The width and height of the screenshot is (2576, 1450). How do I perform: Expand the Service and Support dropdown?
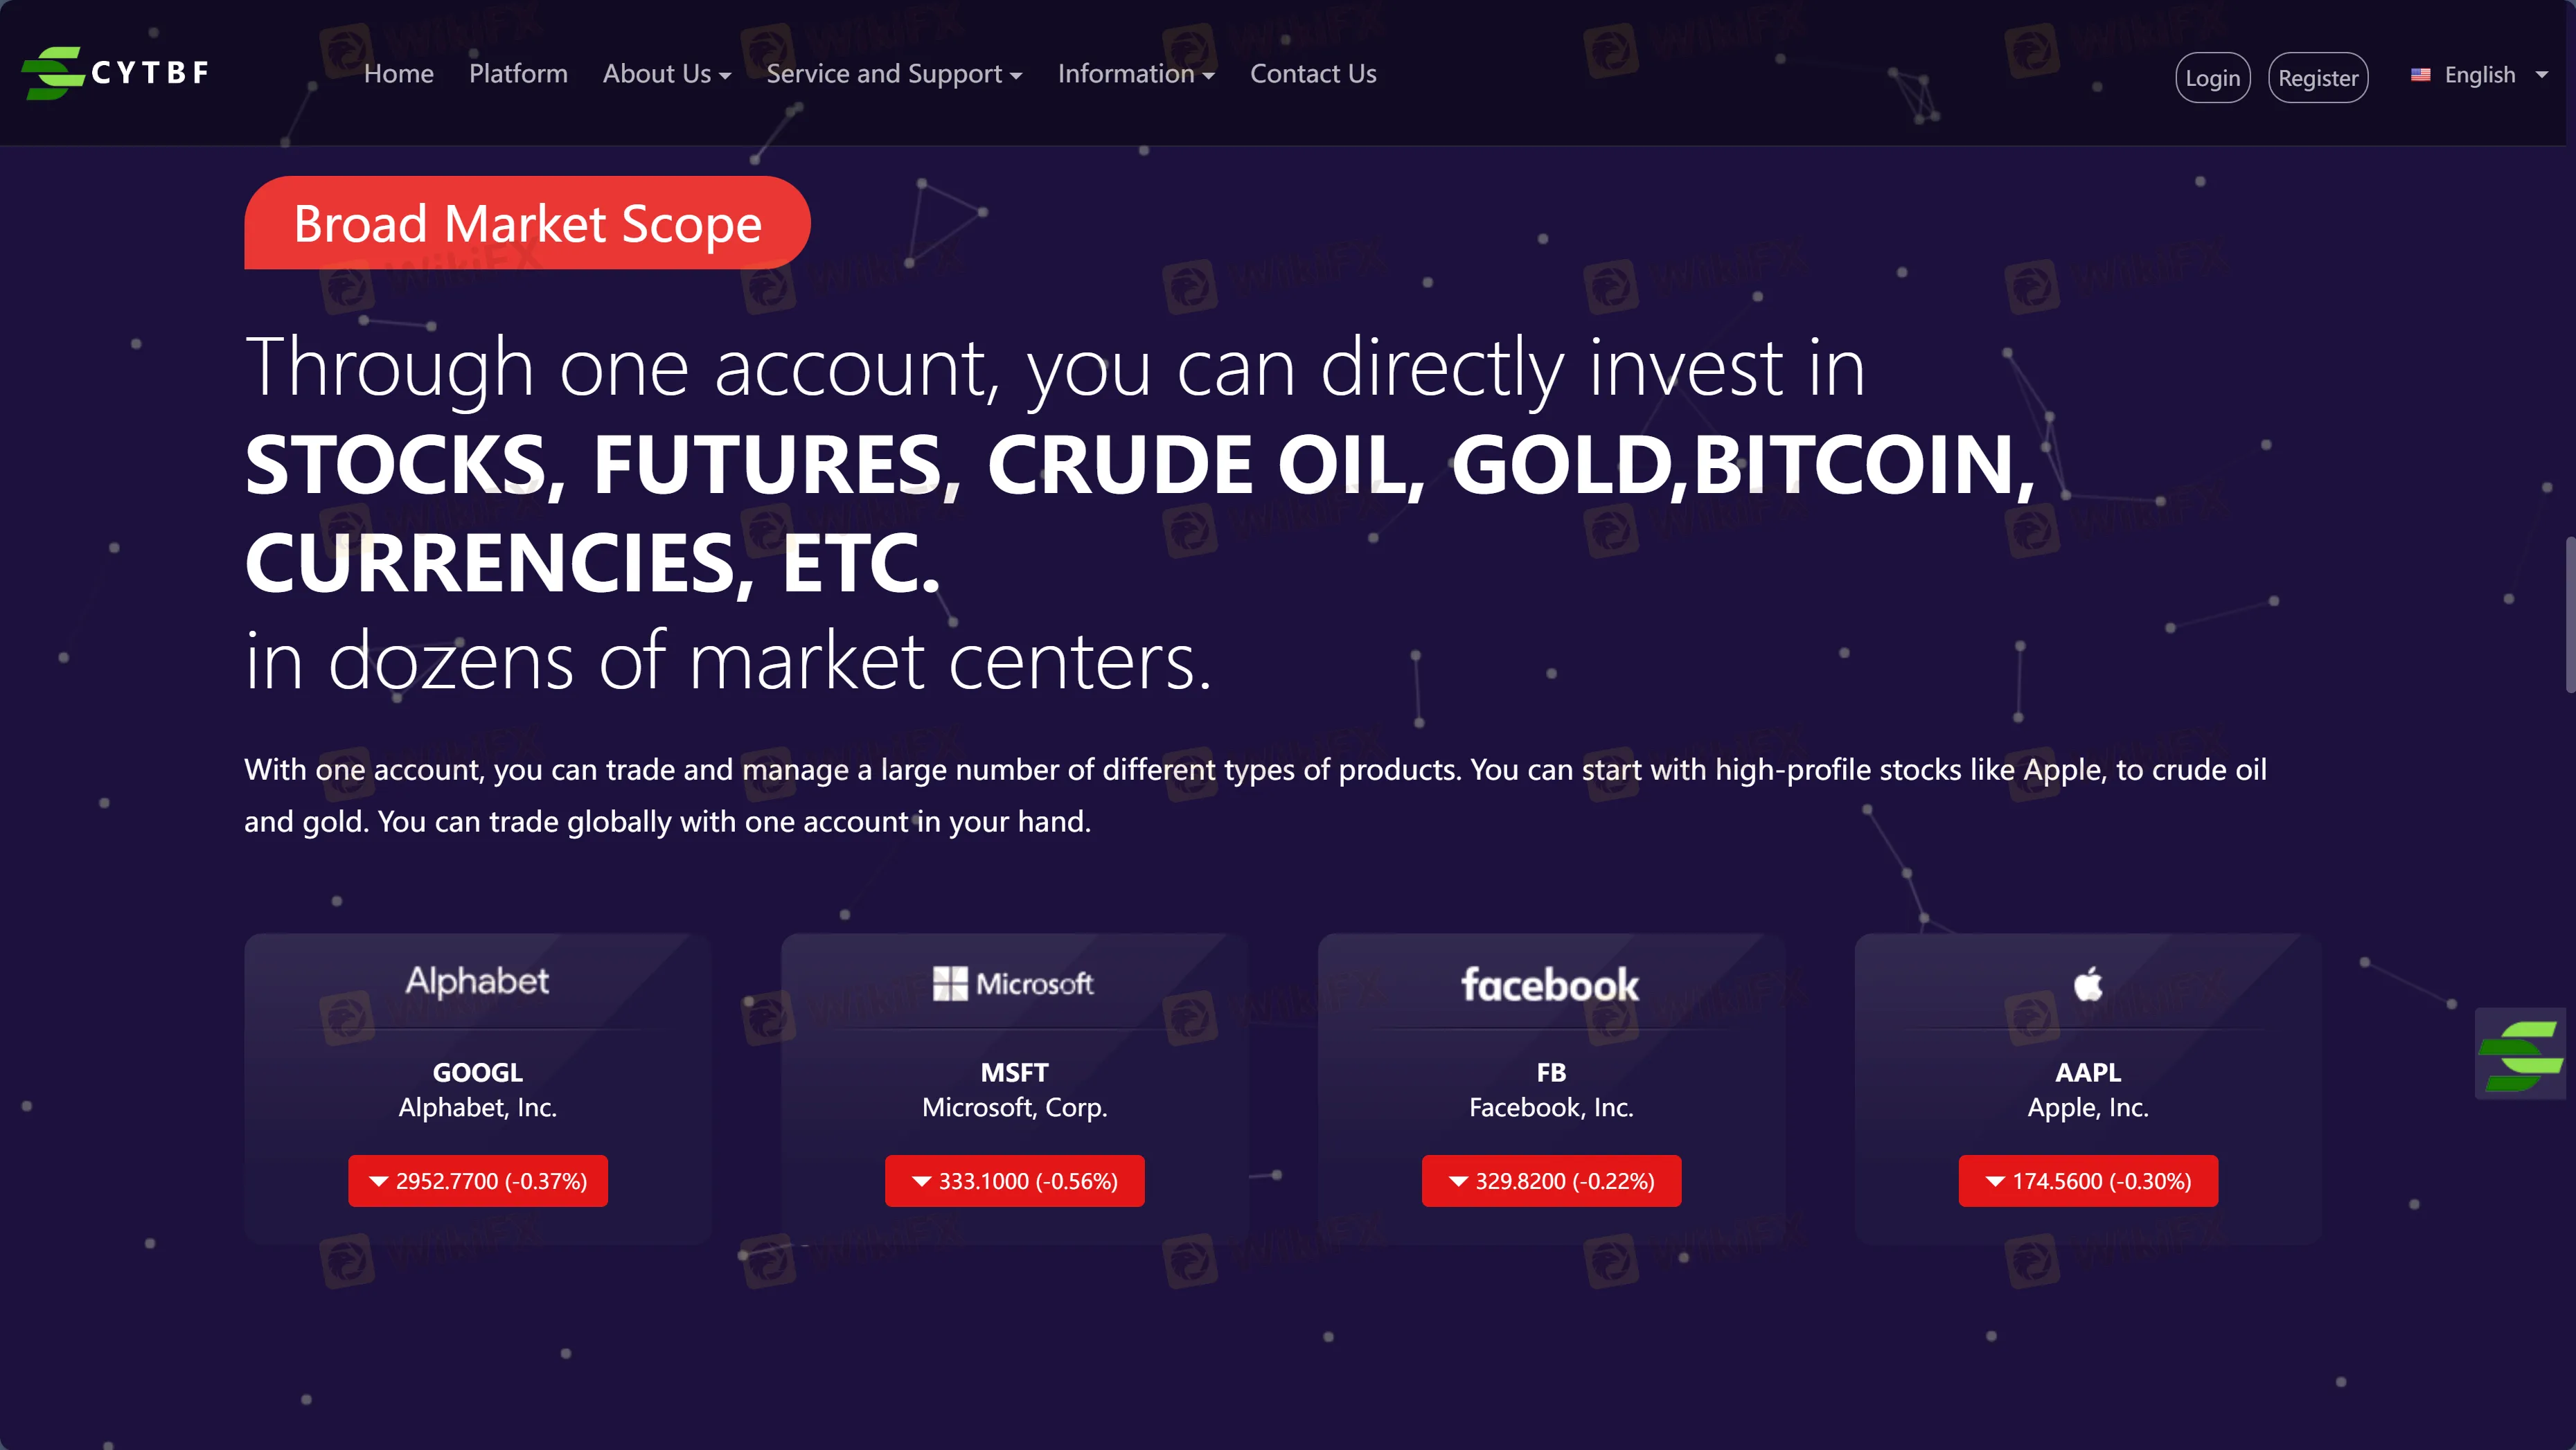click(893, 74)
